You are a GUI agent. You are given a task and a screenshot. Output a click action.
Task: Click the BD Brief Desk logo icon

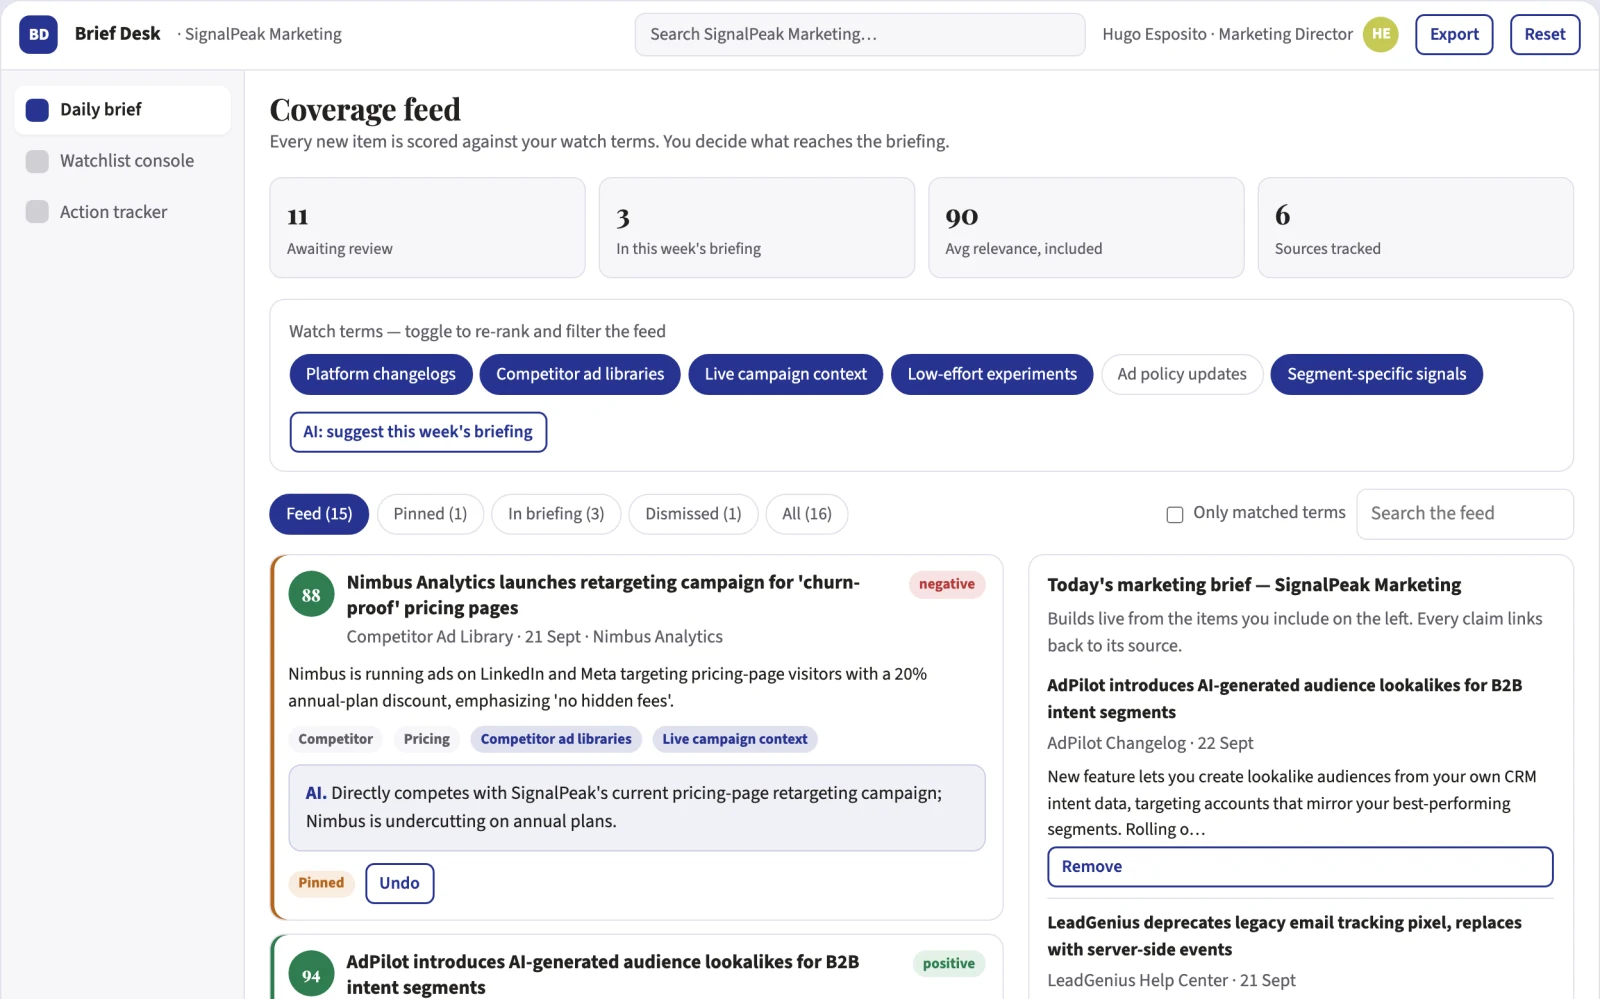pos(38,34)
